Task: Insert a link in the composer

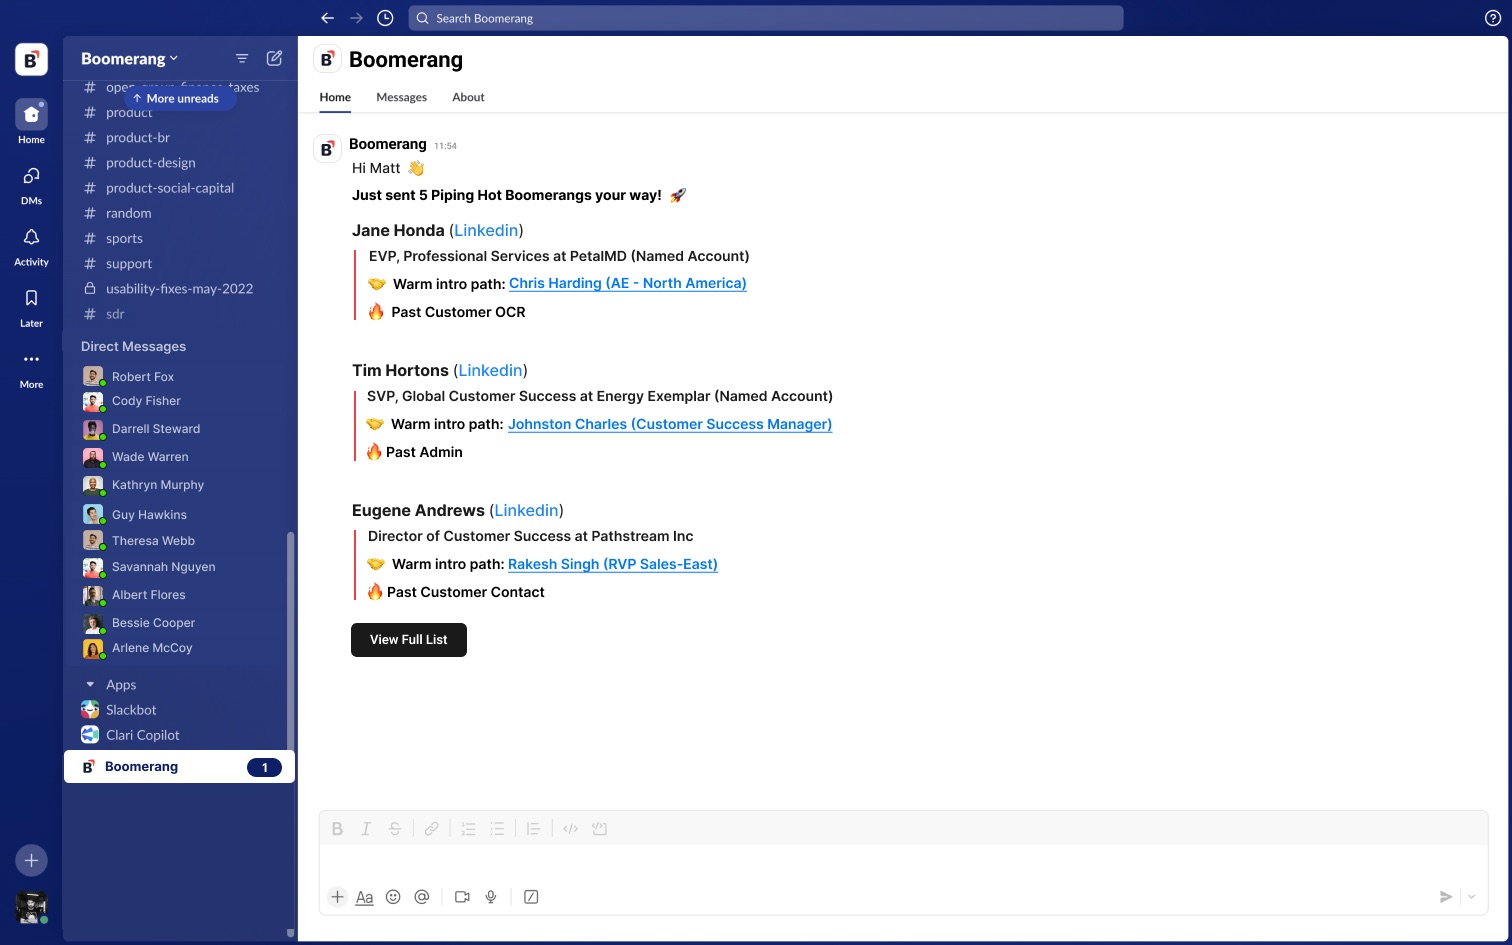Action: 431,829
